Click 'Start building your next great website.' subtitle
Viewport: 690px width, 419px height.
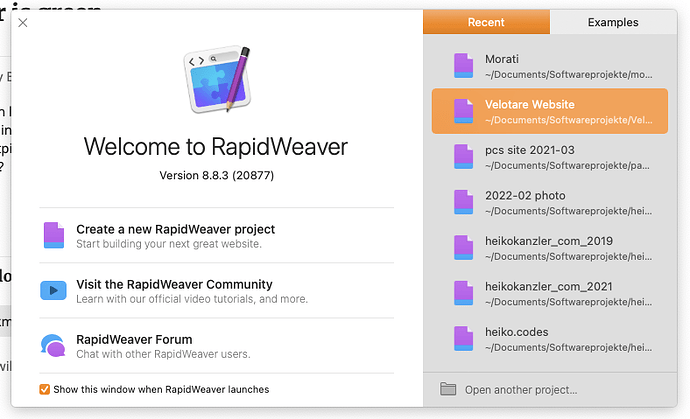tap(169, 244)
